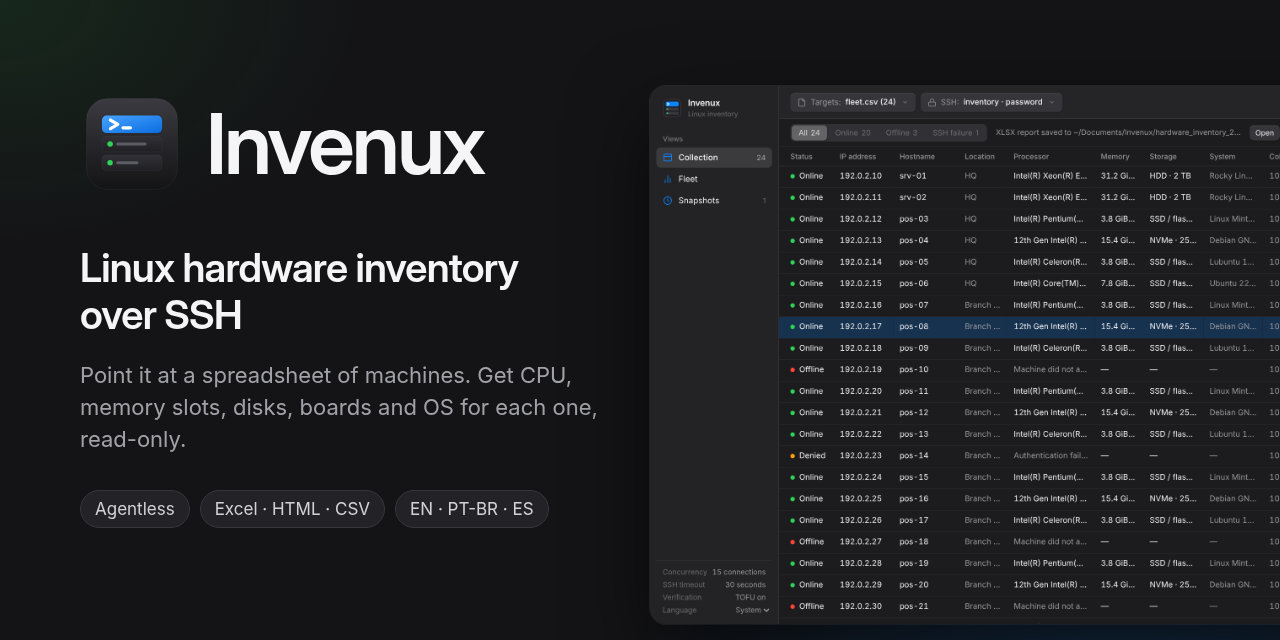Click IP address 192.0.2.12
Viewport: 1280px width, 640px height.
(860, 219)
